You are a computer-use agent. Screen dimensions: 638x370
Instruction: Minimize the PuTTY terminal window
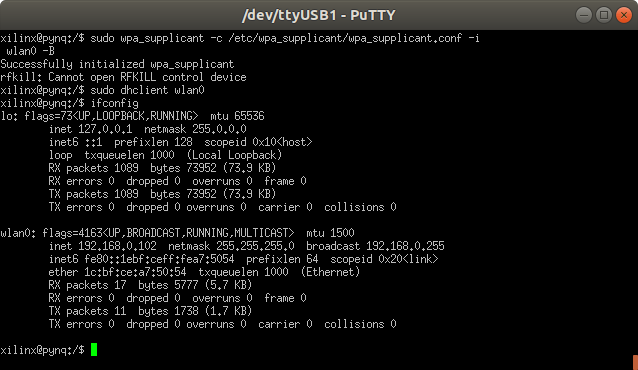(x=584, y=15)
